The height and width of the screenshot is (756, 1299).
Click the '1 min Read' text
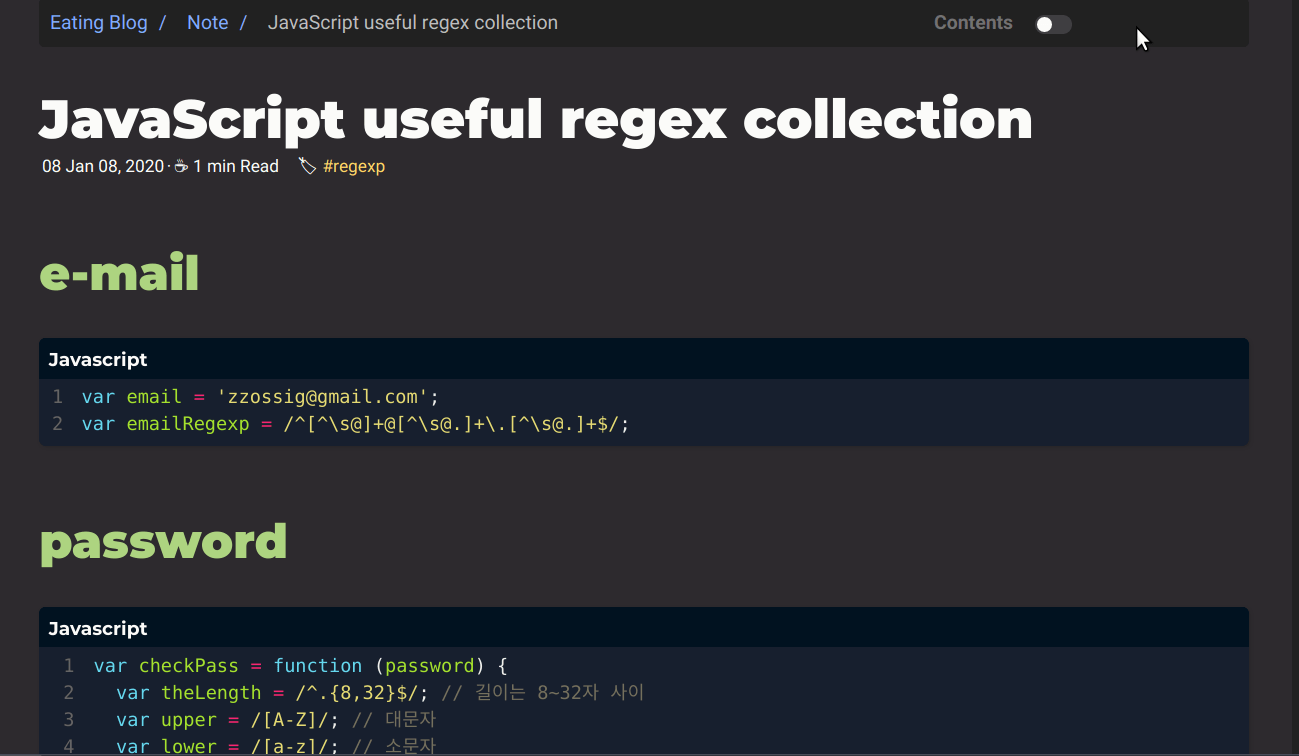pyautogui.click(x=236, y=166)
